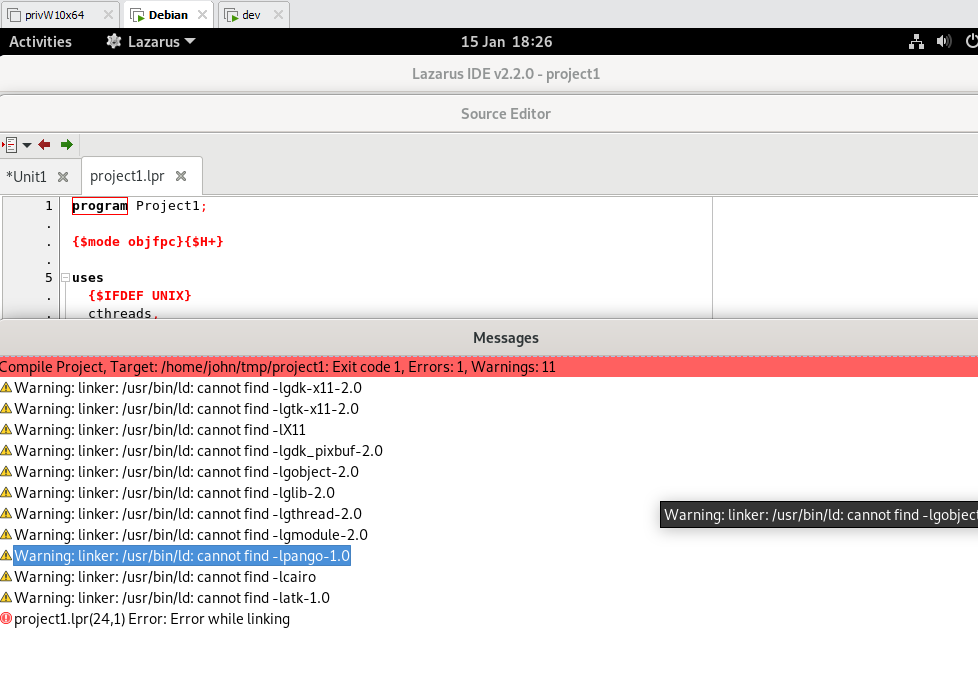This screenshot has width=978, height=693.
Task: Select the warning cannot find -lglib-2.0
Action: tap(175, 493)
